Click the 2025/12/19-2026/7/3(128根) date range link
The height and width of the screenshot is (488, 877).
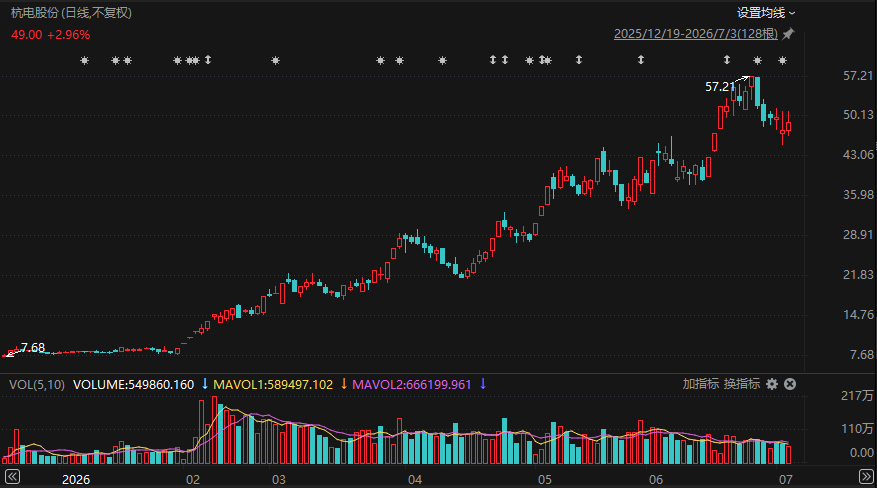pos(696,34)
